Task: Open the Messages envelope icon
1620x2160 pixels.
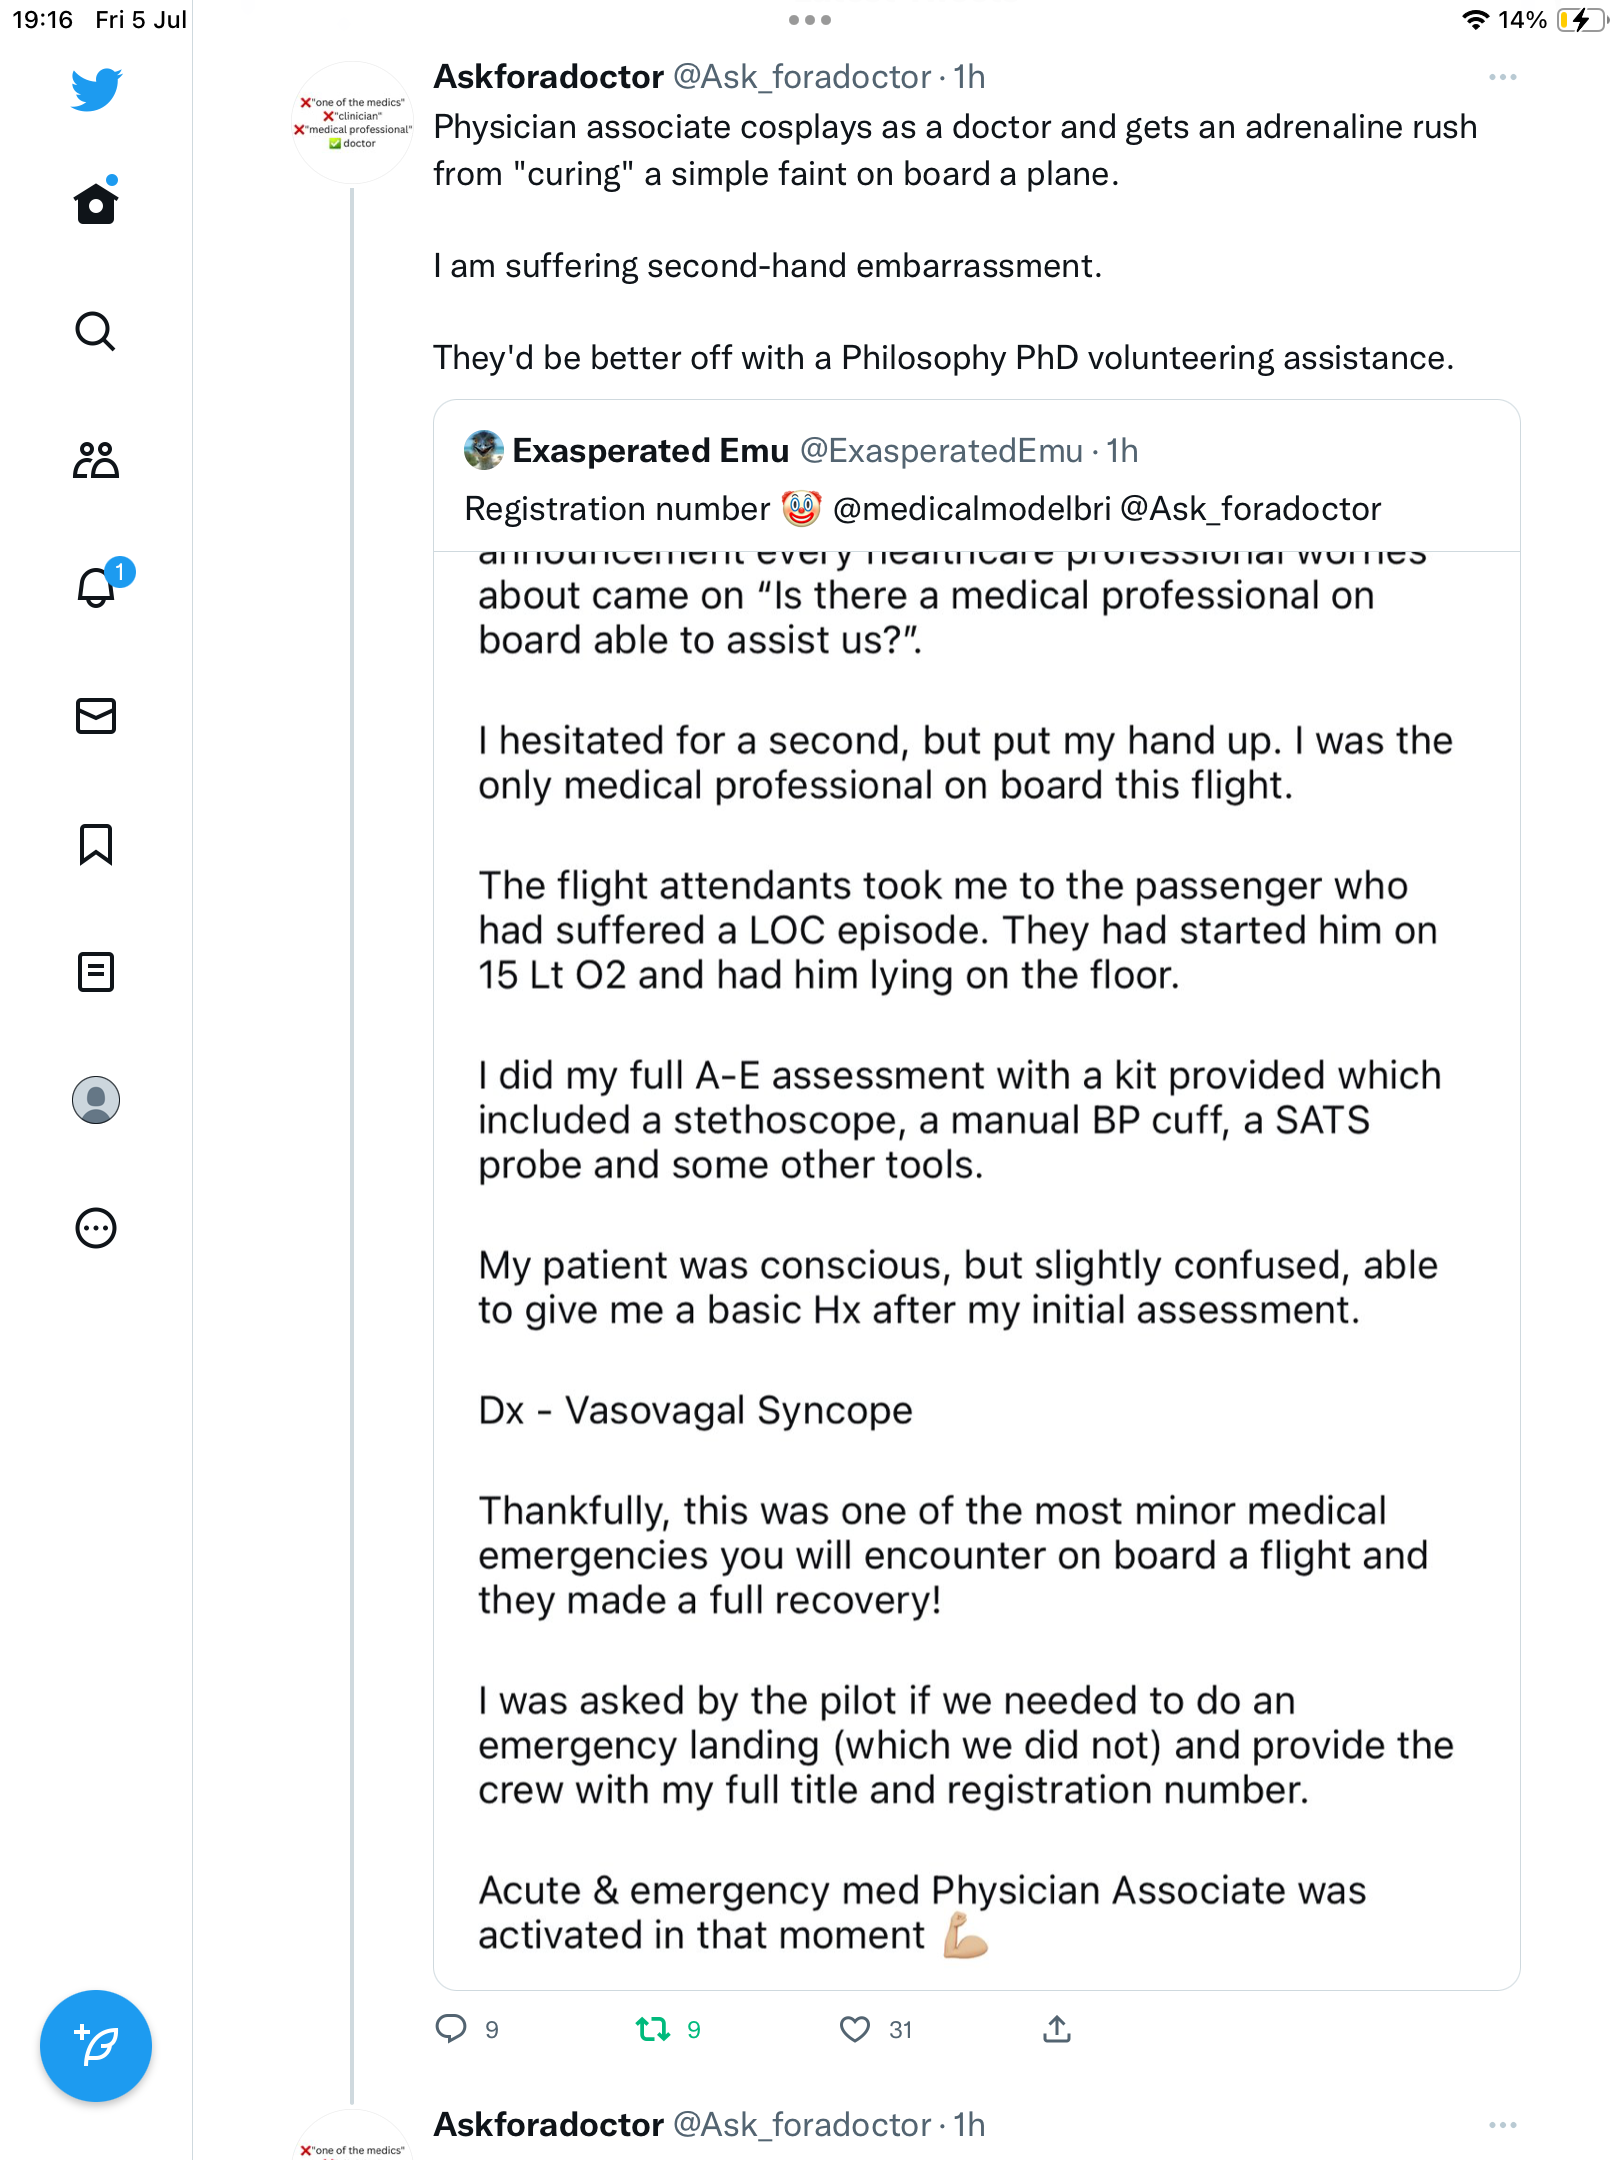Action: tap(96, 716)
